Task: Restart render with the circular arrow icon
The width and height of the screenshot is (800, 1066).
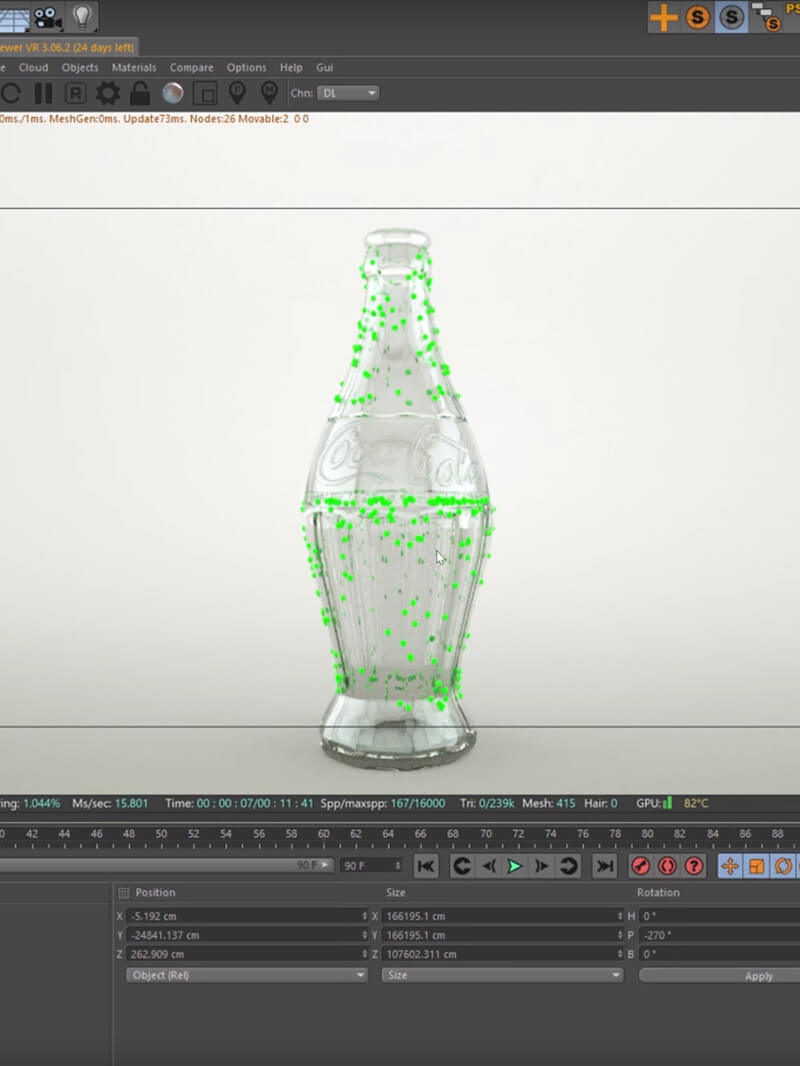Action: point(10,93)
